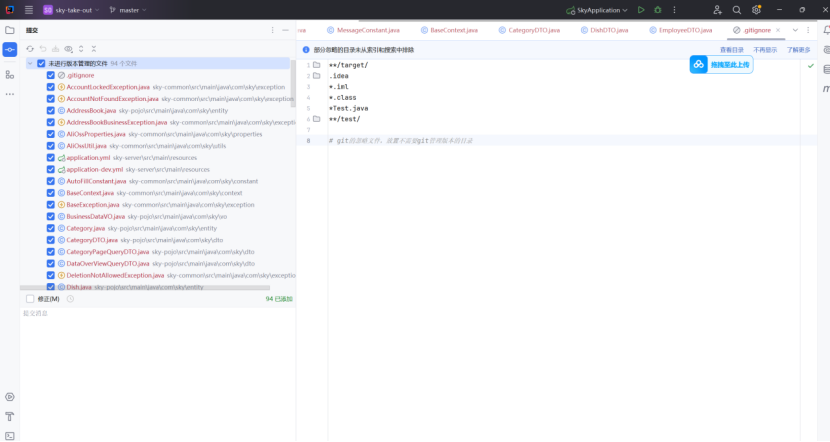Switch to BaseContext.java editor tab
The width and height of the screenshot is (830, 442).
tap(449, 30)
